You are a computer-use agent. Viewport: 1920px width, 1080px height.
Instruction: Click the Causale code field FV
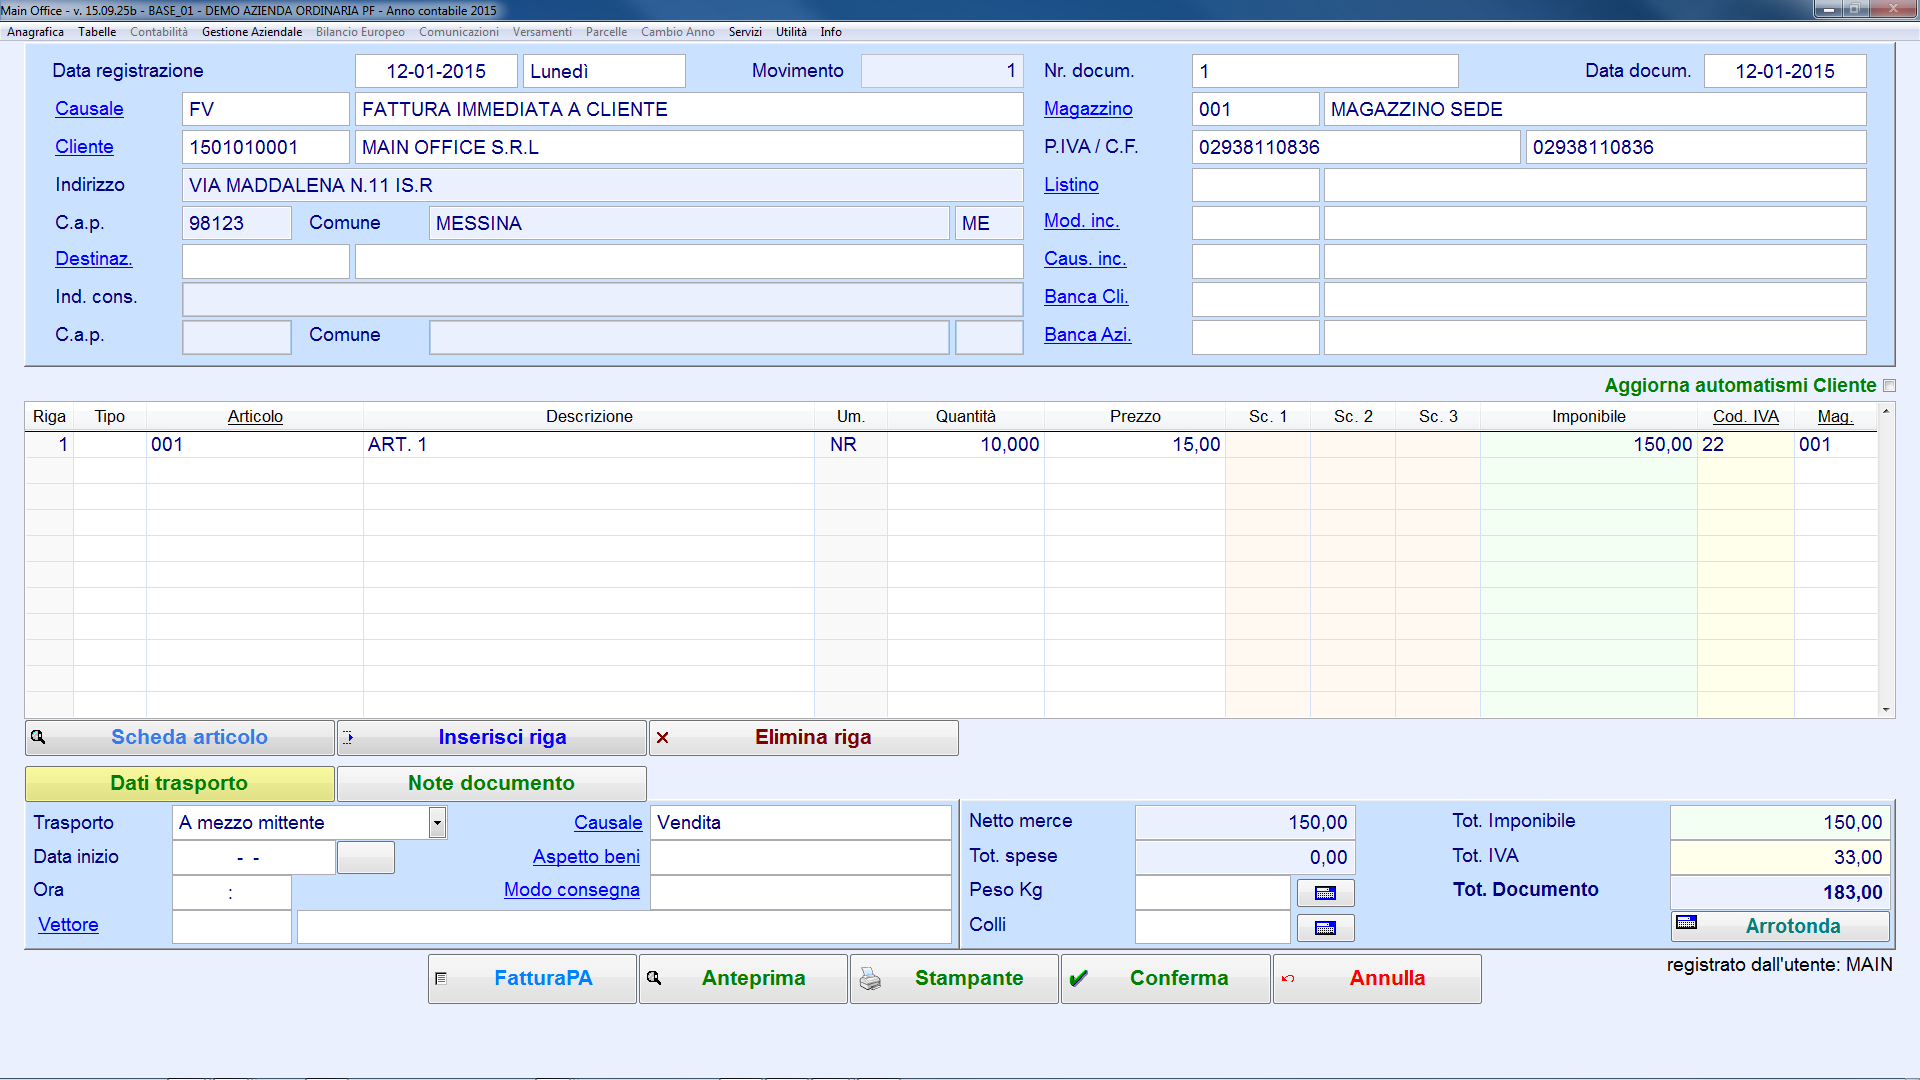[265, 109]
